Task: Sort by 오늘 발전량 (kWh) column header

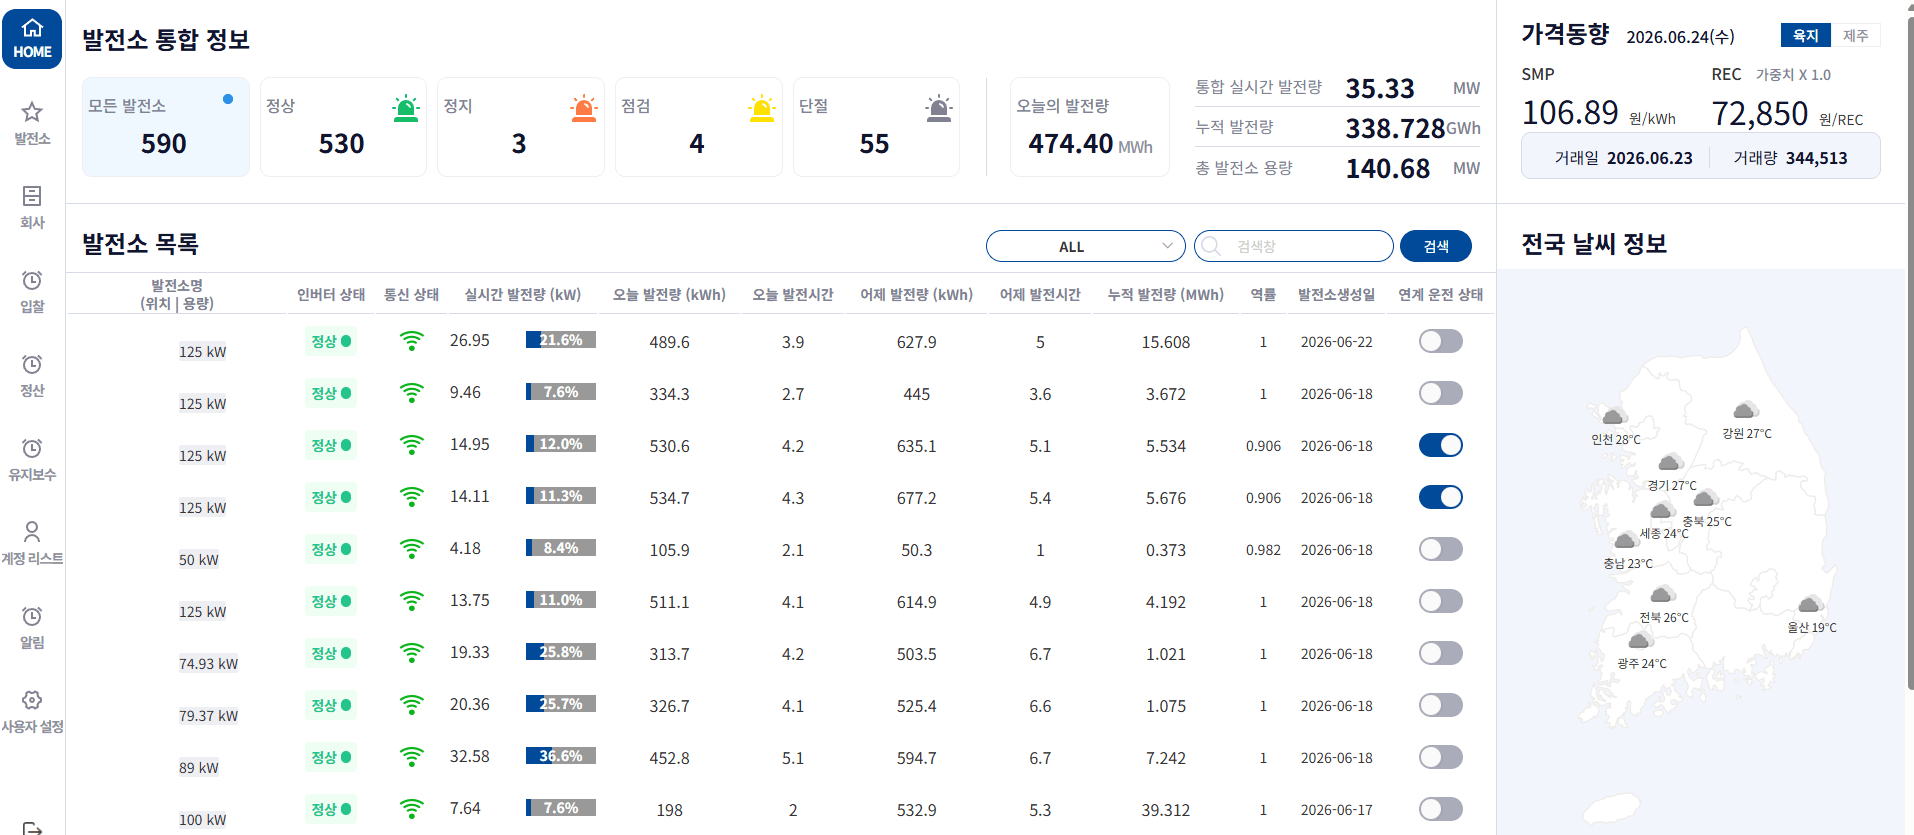Action: (x=669, y=294)
